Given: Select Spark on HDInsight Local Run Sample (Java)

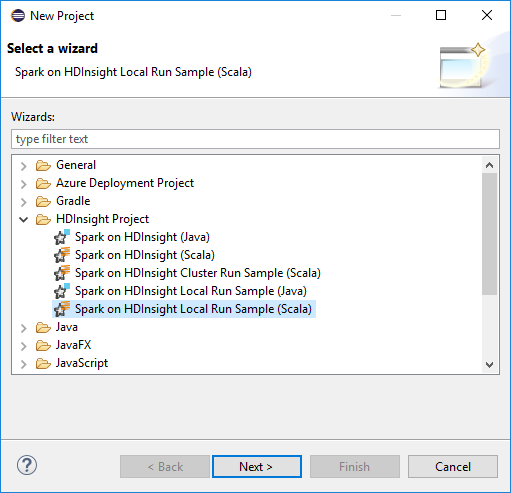Looking at the screenshot, I should 191,291.
